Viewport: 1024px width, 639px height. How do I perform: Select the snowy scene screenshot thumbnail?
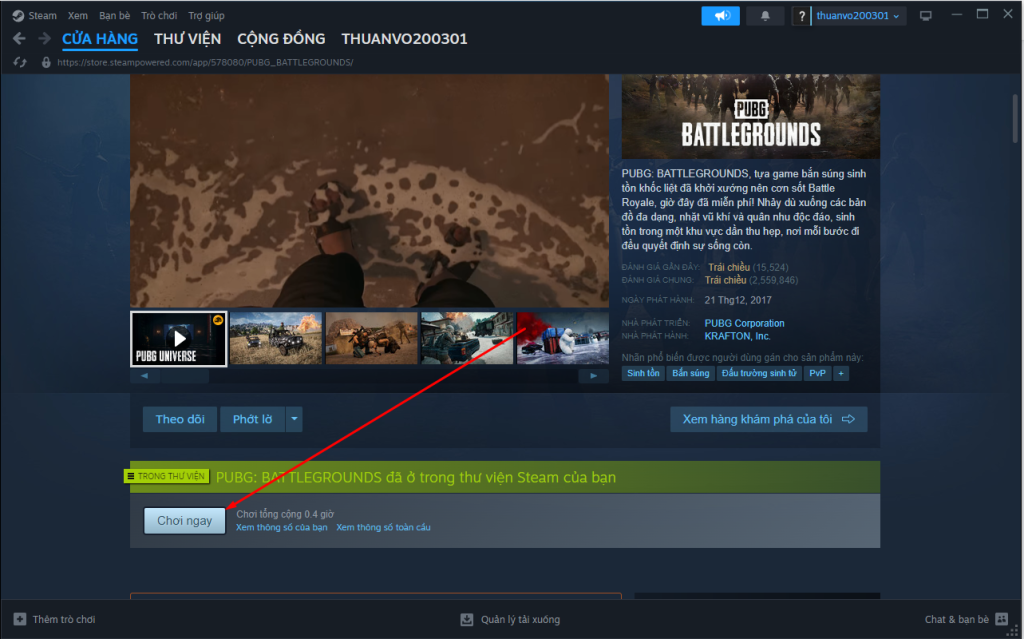coord(560,337)
